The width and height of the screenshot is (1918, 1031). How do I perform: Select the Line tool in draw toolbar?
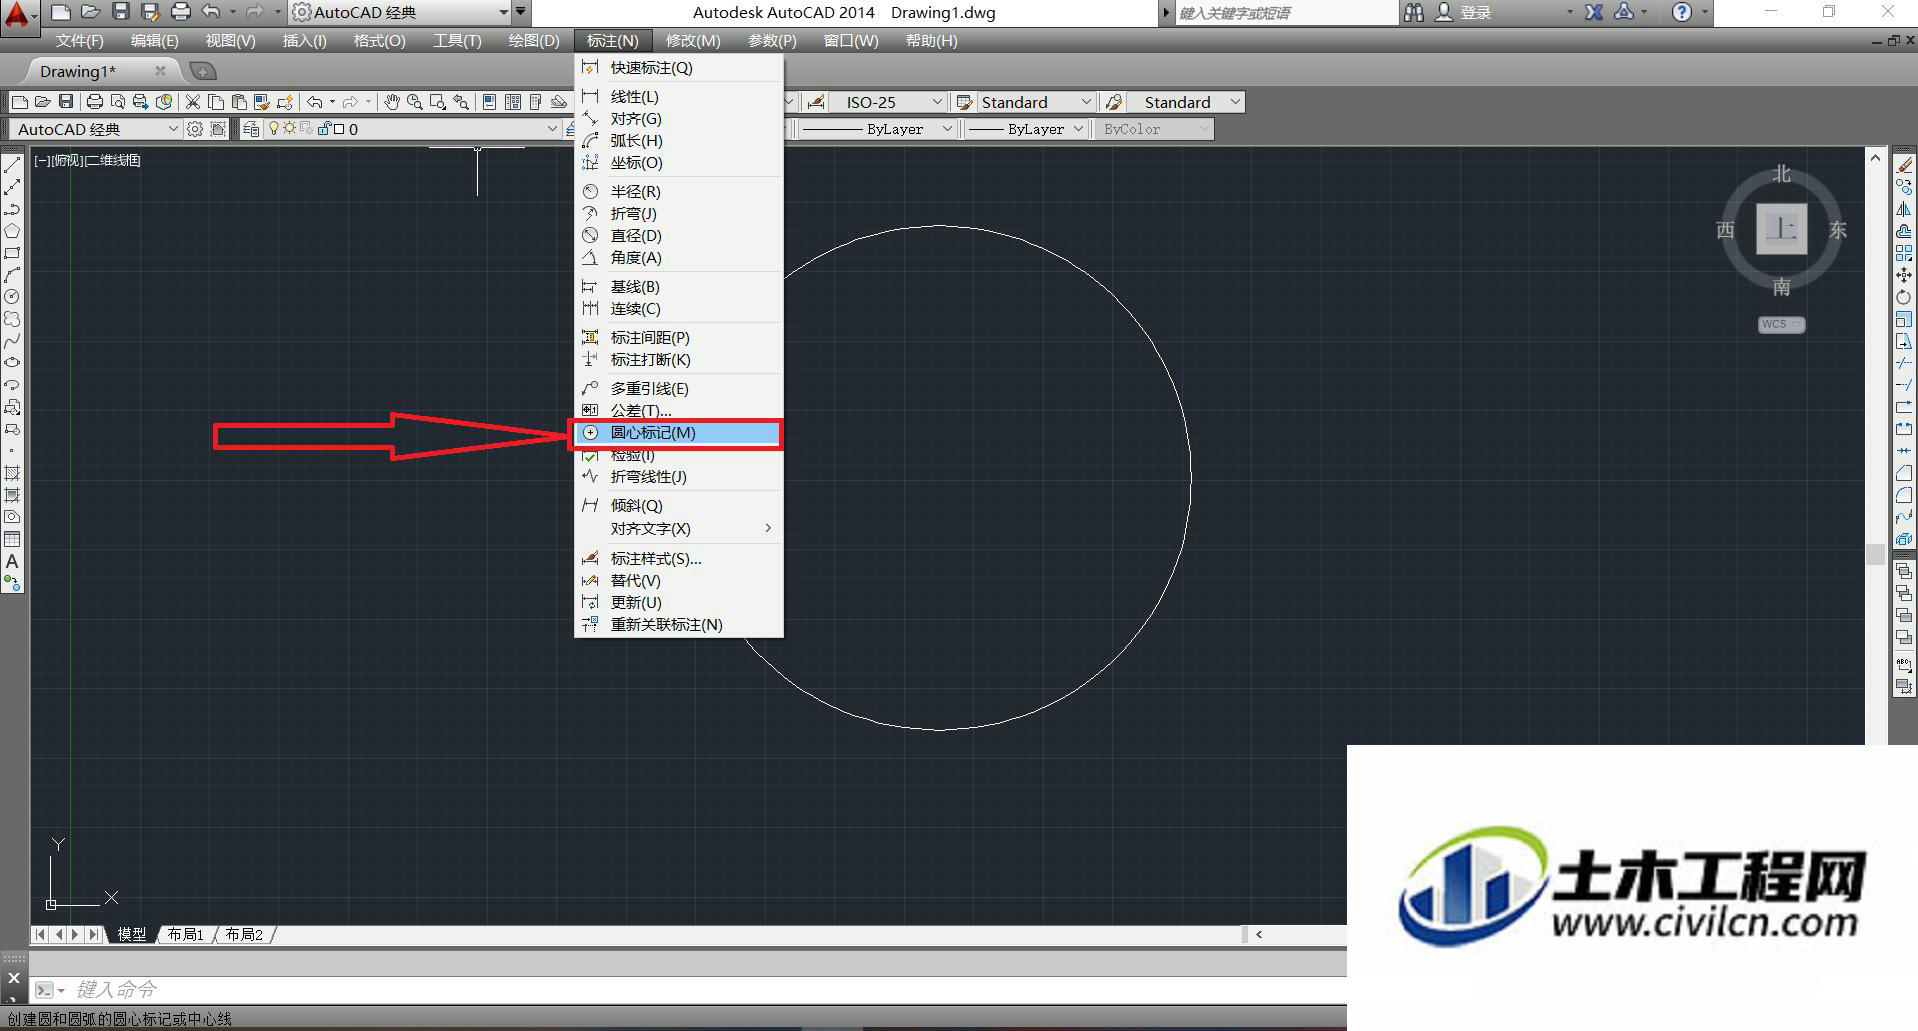[12, 164]
